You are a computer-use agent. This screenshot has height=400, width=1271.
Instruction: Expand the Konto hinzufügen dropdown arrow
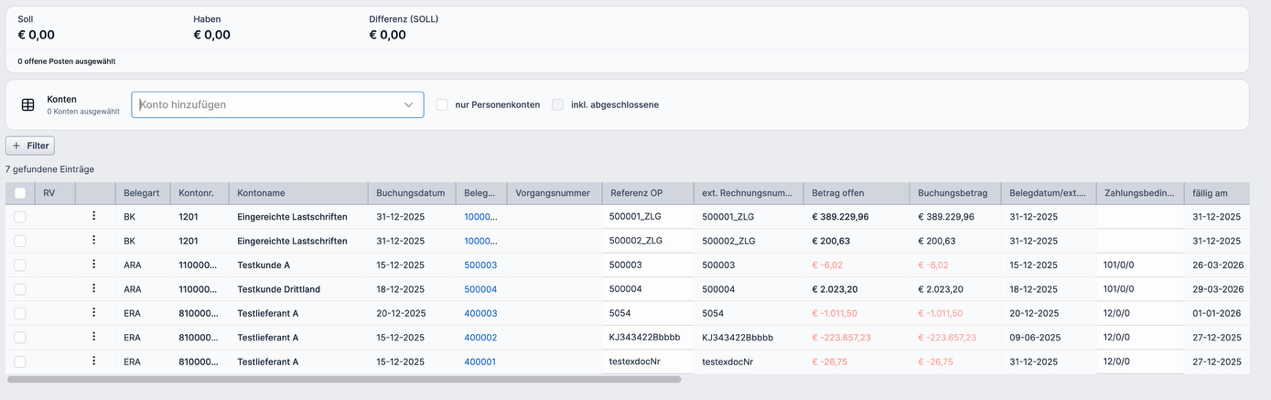click(x=408, y=105)
